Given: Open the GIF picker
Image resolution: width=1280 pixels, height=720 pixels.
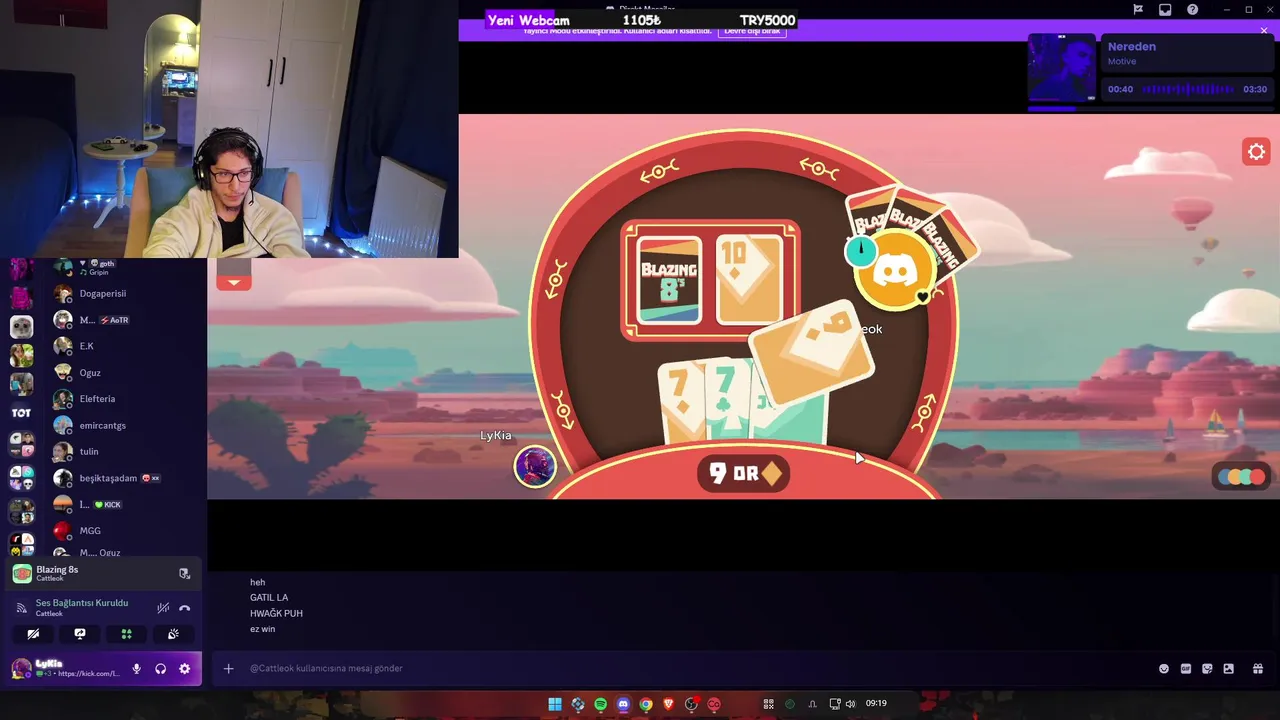Looking at the screenshot, I should tap(1186, 669).
